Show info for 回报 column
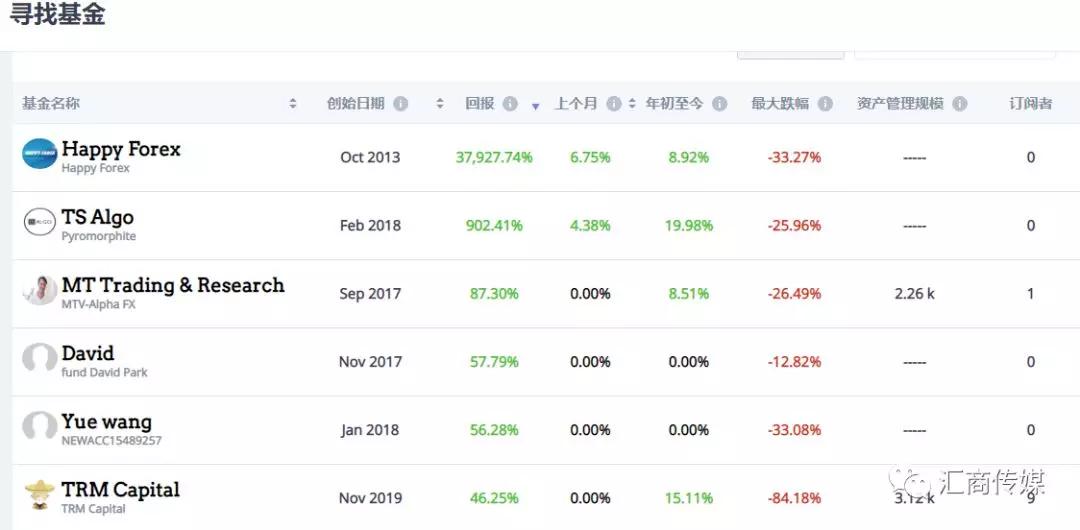The width and height of the screenshot is (1080, 530). [510, 103]
